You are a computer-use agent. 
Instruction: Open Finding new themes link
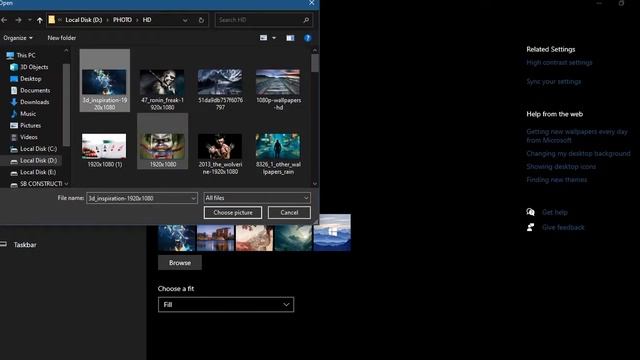click(x=556, y=180)
